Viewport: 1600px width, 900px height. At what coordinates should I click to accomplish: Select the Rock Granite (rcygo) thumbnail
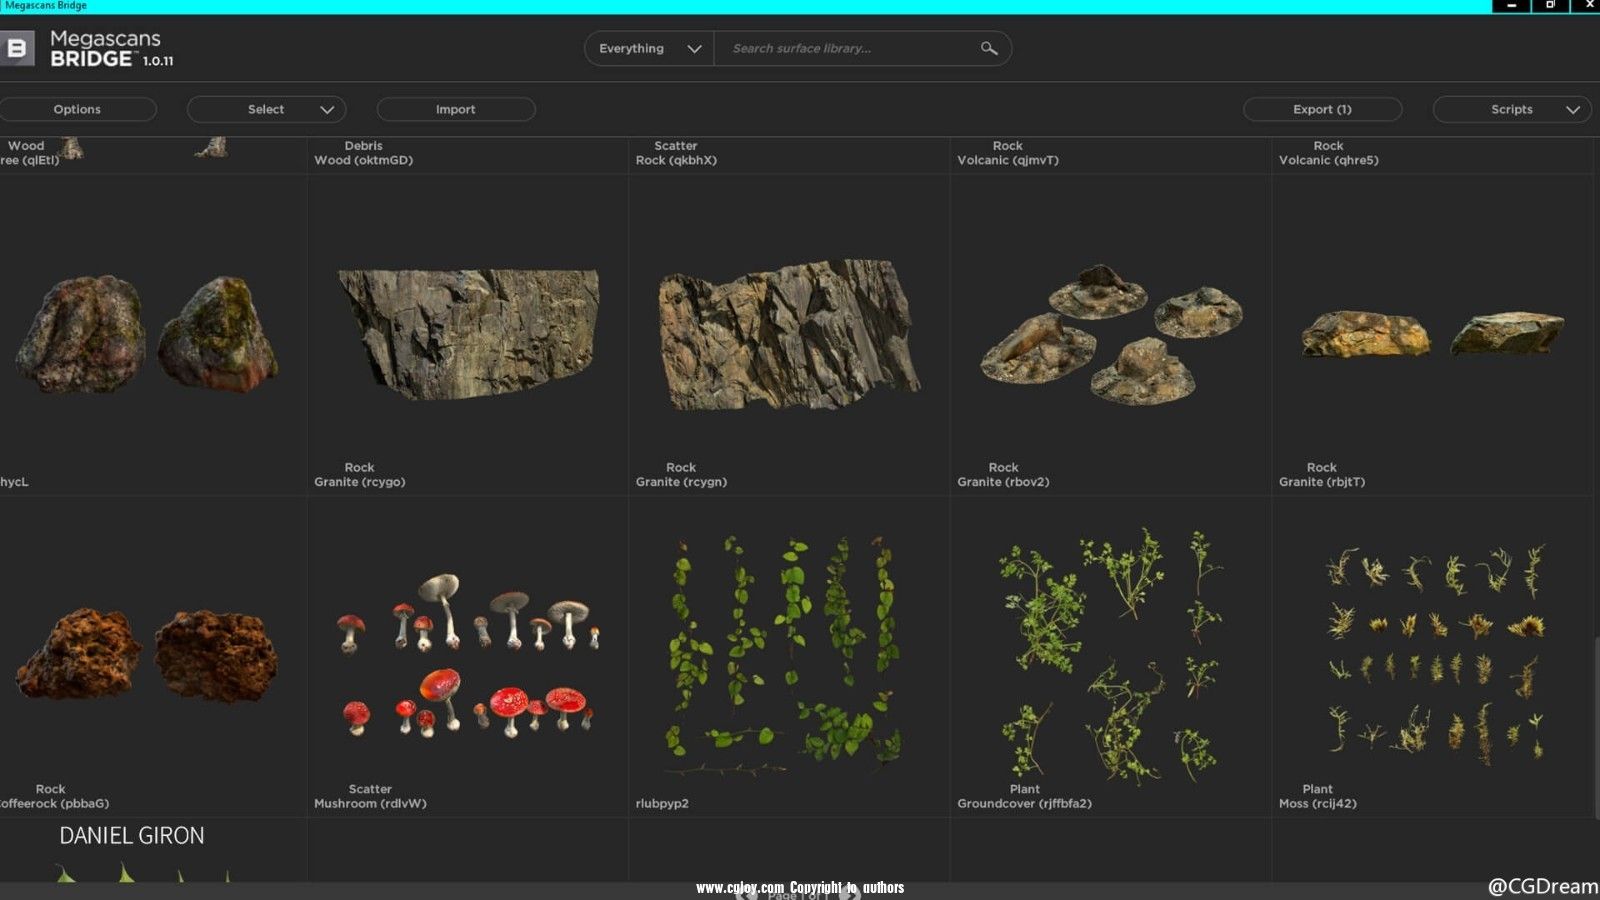point(468,334)
